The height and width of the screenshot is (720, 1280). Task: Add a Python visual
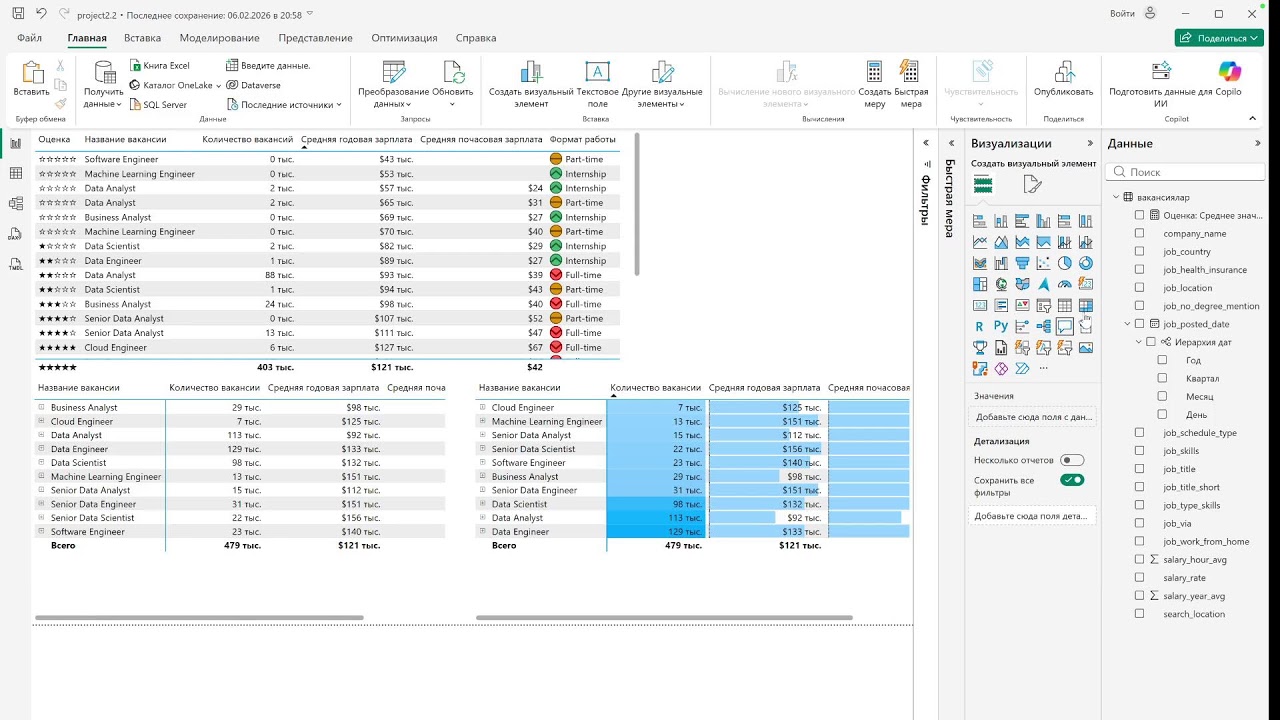(1001, 326)
